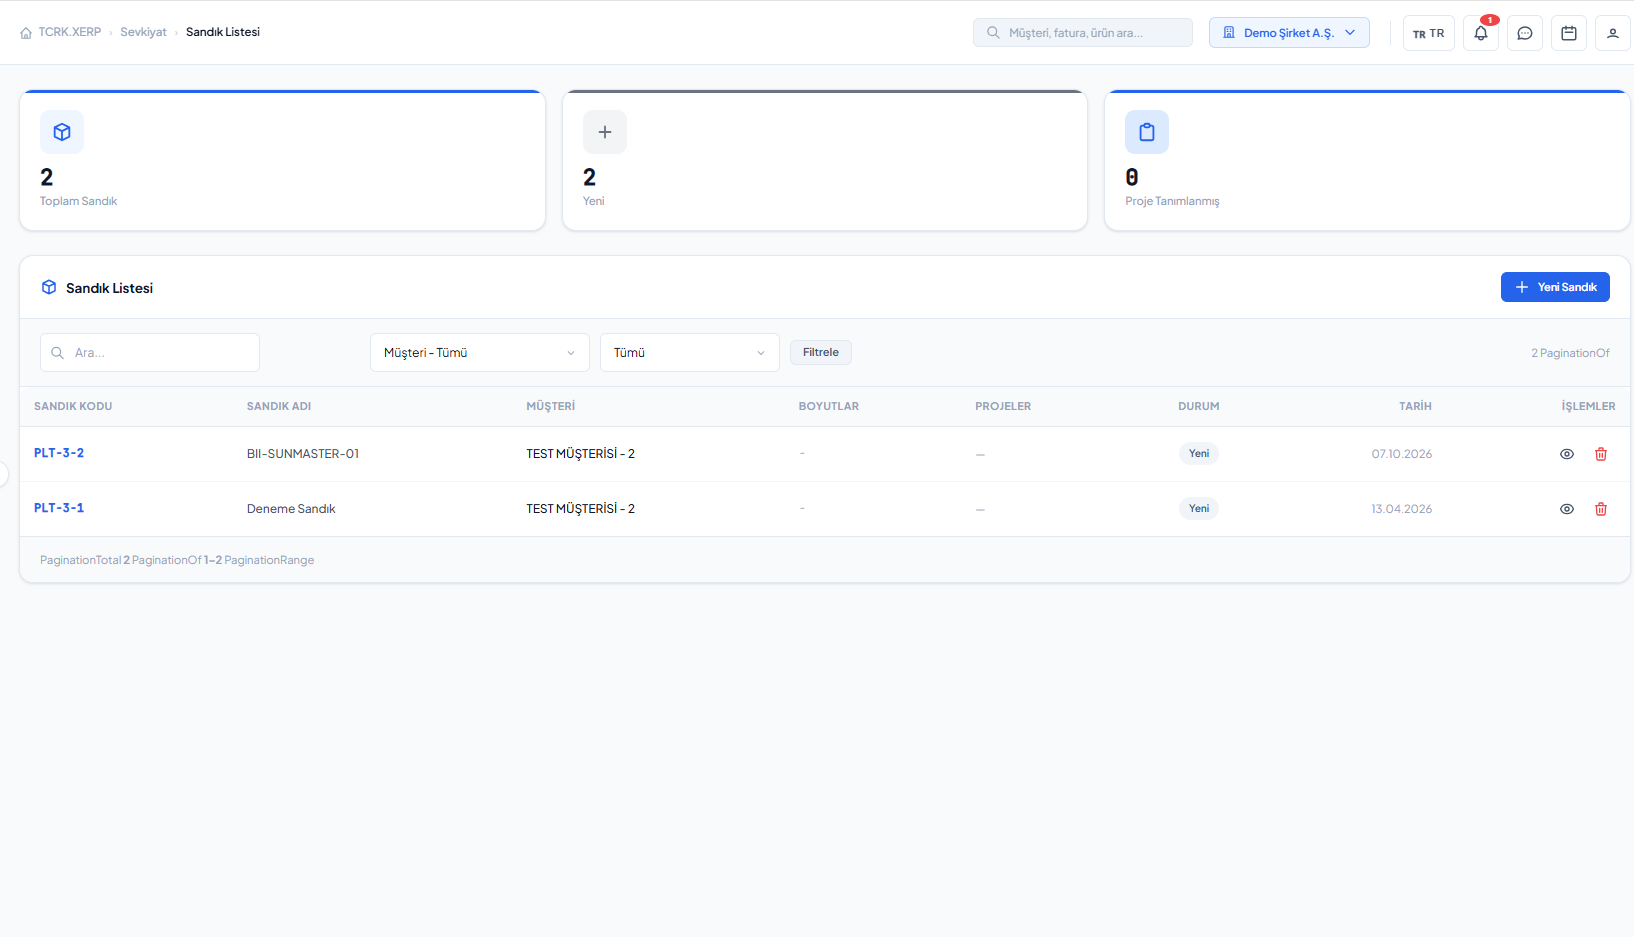Click the home icon in breadcrumb
Screen dimensions: 1634x937
26,33
